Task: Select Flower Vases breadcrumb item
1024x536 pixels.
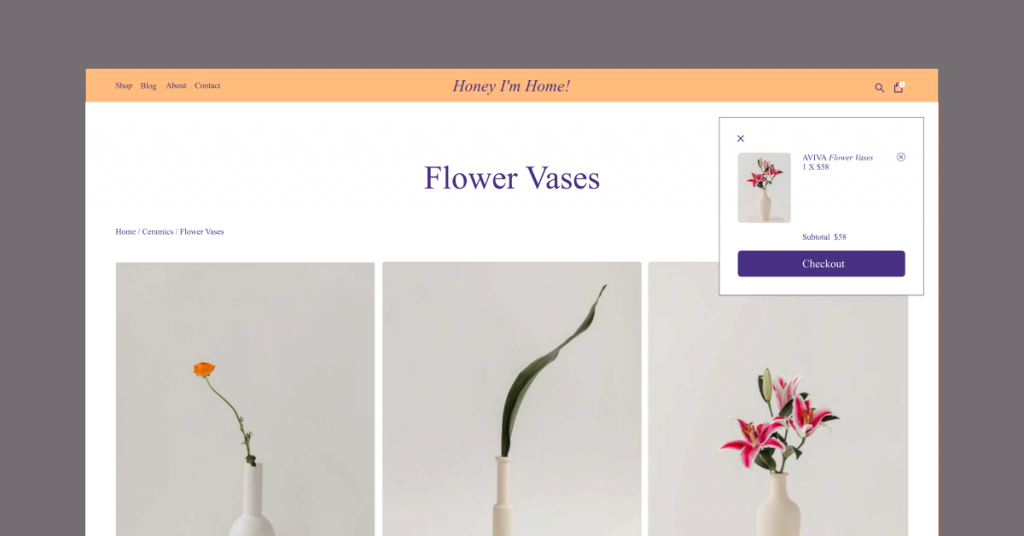Action: (202, 232)
